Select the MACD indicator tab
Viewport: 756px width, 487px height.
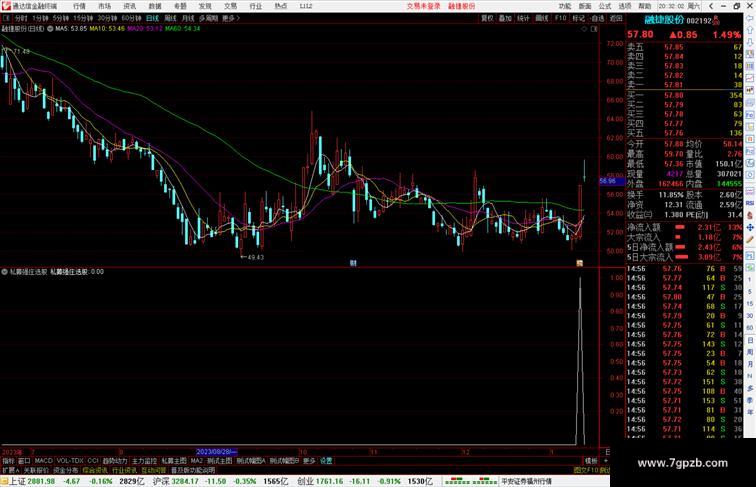pos(43,461)
